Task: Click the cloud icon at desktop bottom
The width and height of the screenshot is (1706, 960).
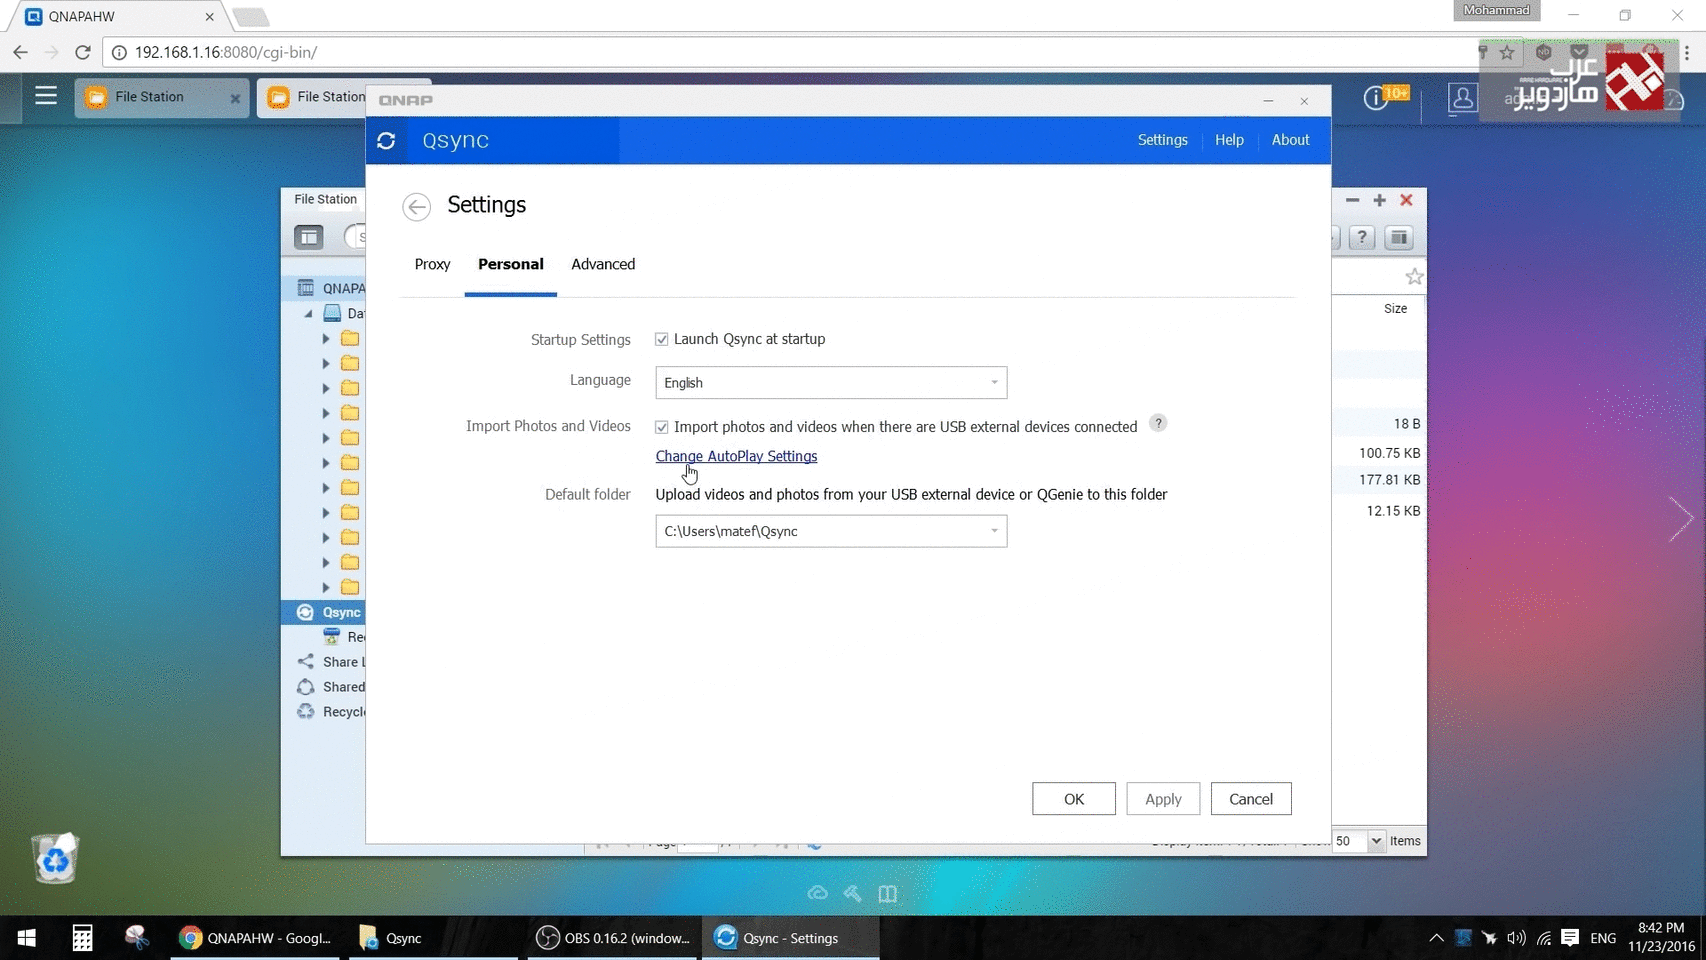Action: coord(818,893)
